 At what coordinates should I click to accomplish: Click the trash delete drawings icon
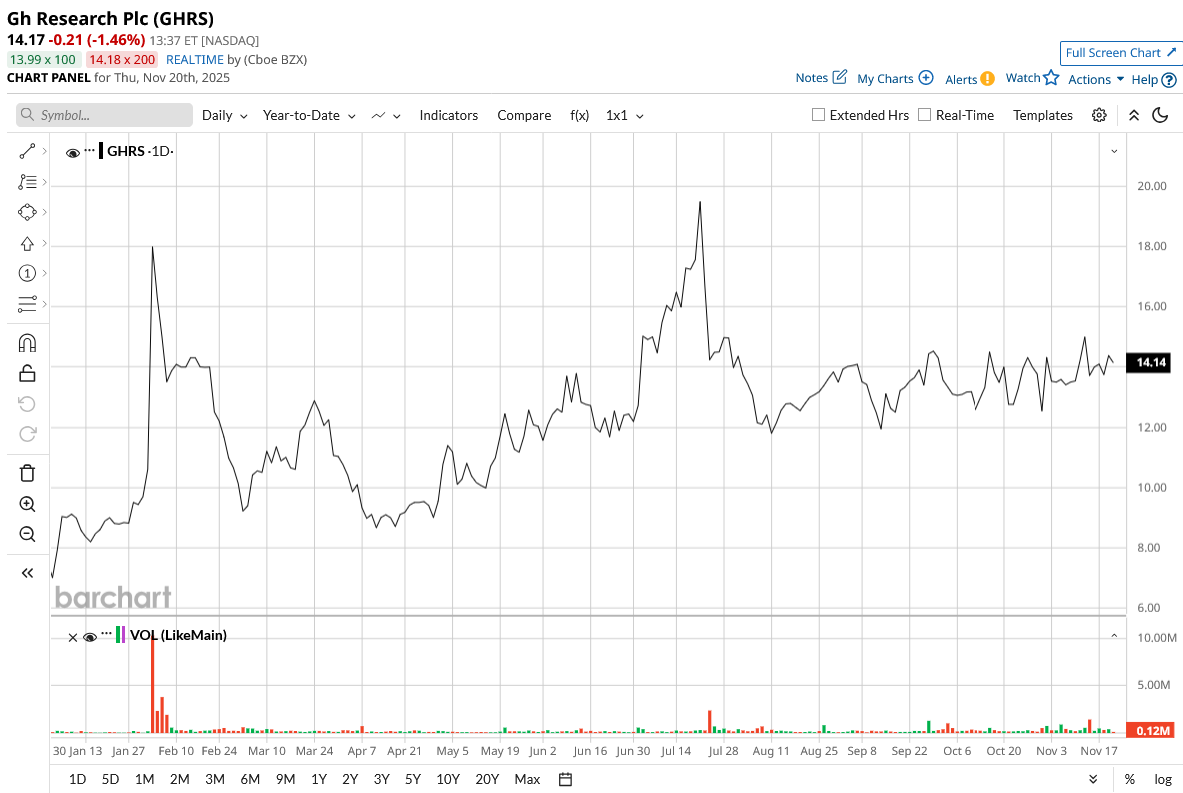[27, 473]
